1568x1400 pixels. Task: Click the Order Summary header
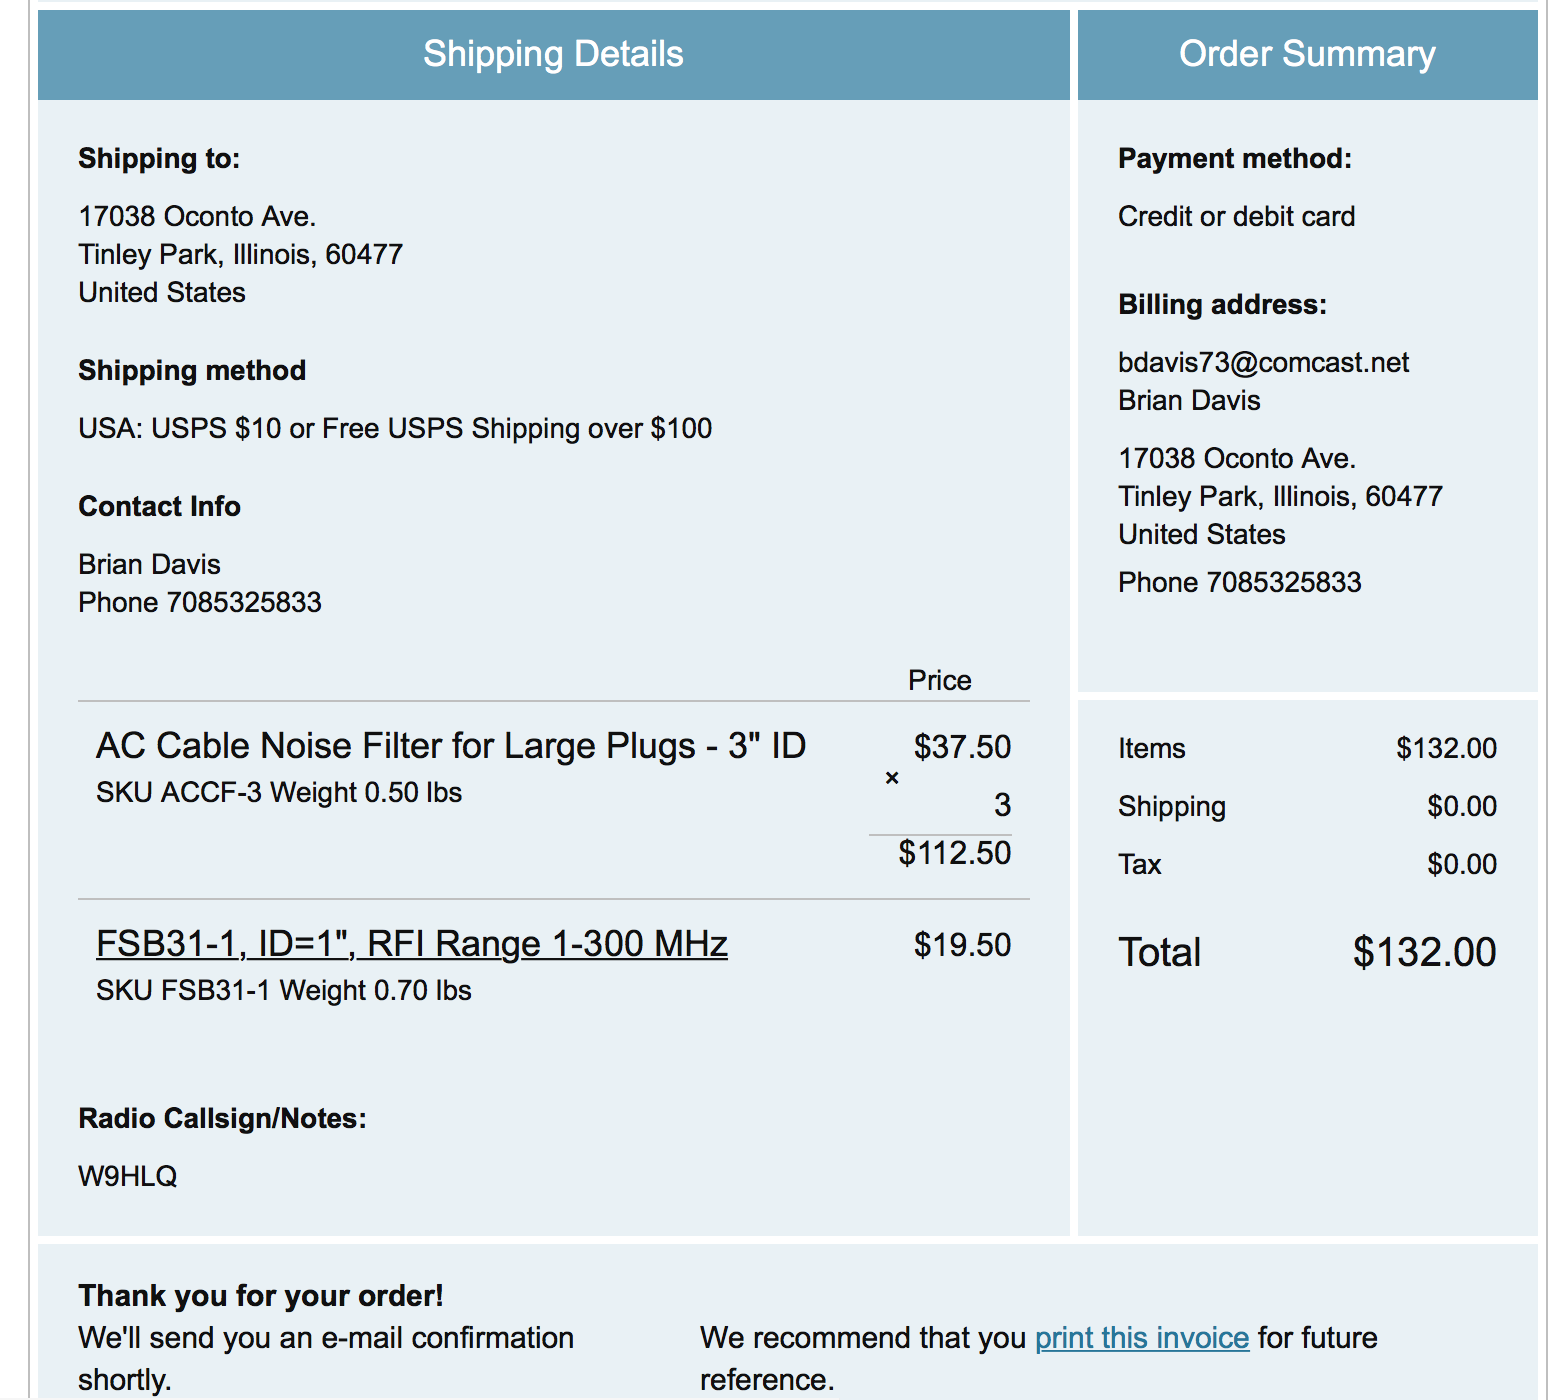click(x=1306, y=54)
